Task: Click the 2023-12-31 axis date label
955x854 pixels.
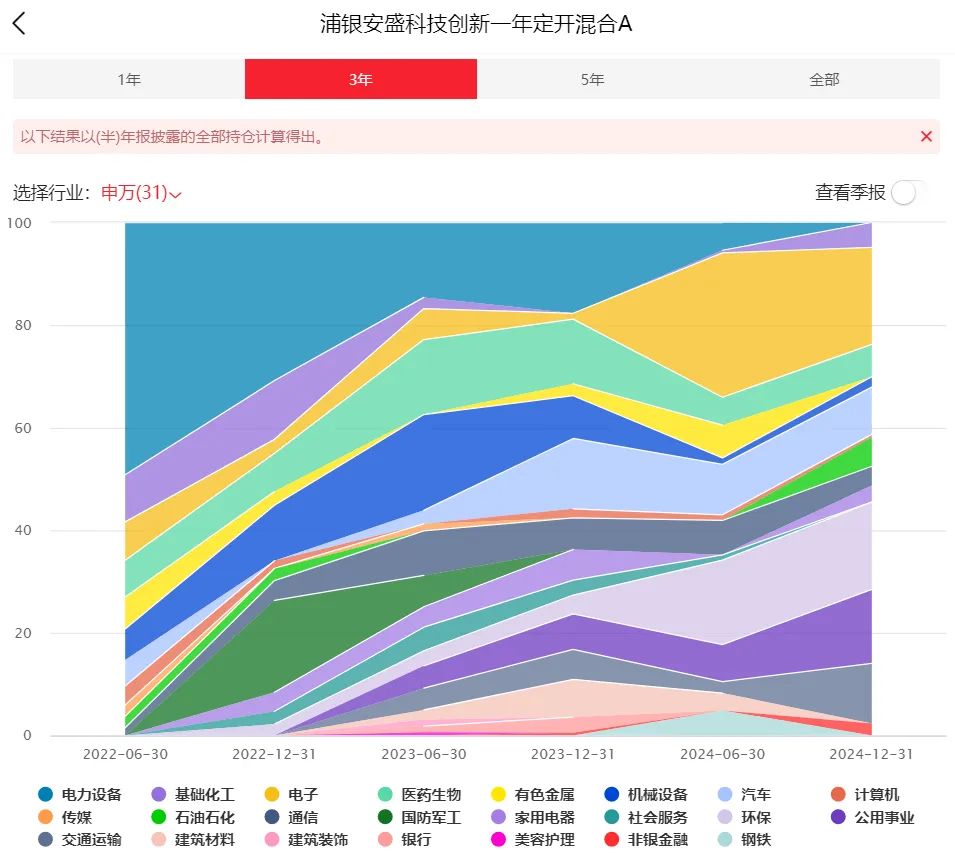Action: pyautogui.click(x=573, y=754)
